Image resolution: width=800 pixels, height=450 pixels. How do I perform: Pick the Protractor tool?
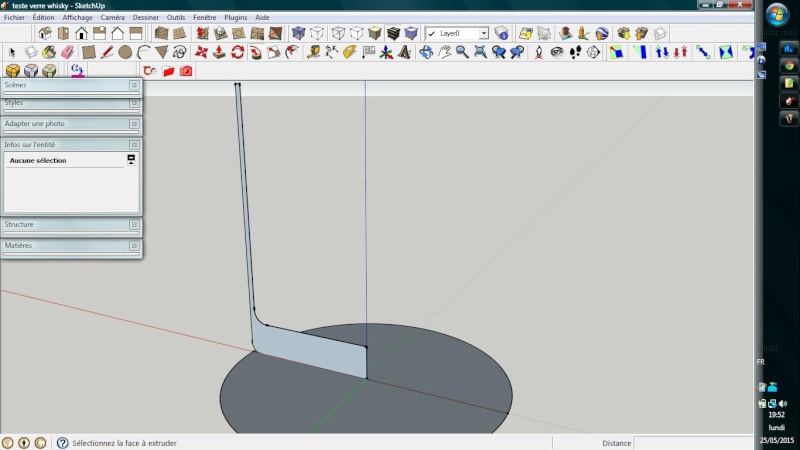[x=349, y=52]
